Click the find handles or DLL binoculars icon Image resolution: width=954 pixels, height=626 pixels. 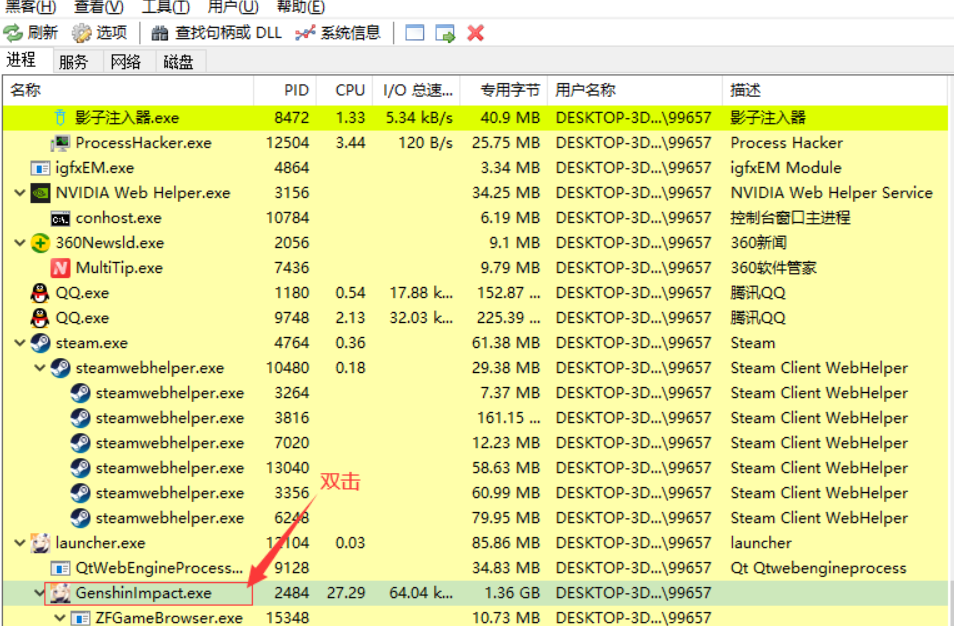point(160,33)
